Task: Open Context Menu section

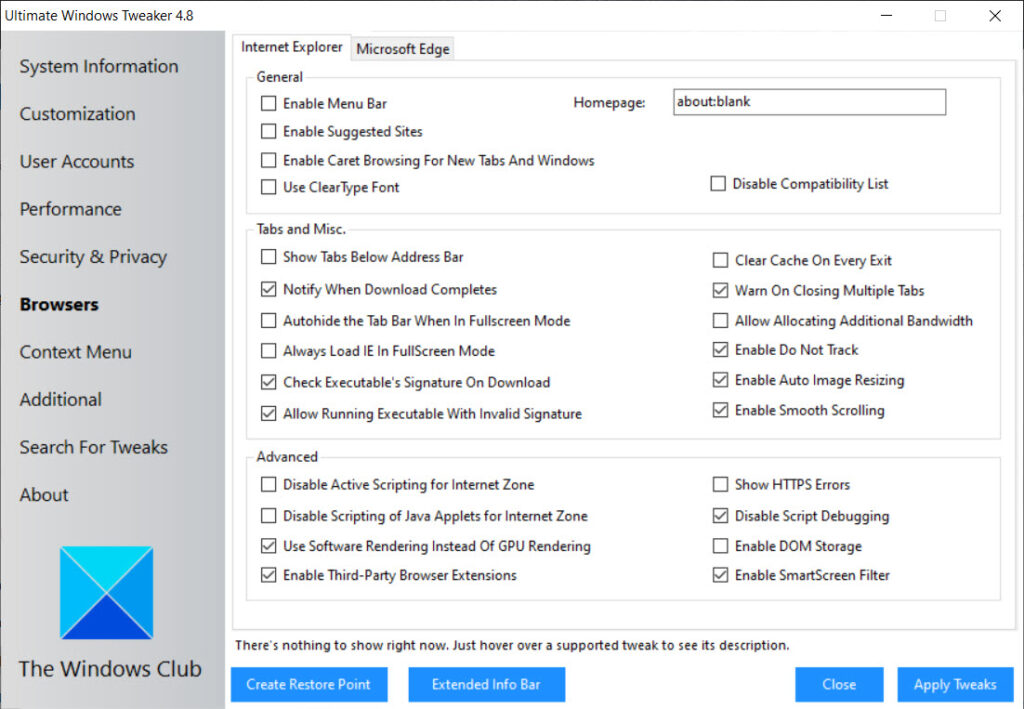Action: pos(76,352)
